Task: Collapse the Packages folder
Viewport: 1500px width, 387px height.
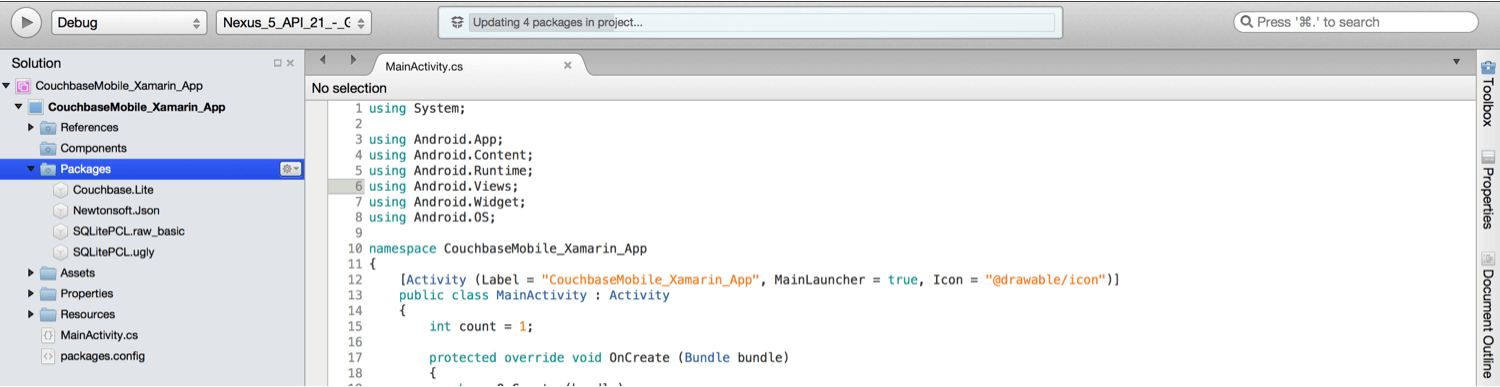Action: (31, 169)
